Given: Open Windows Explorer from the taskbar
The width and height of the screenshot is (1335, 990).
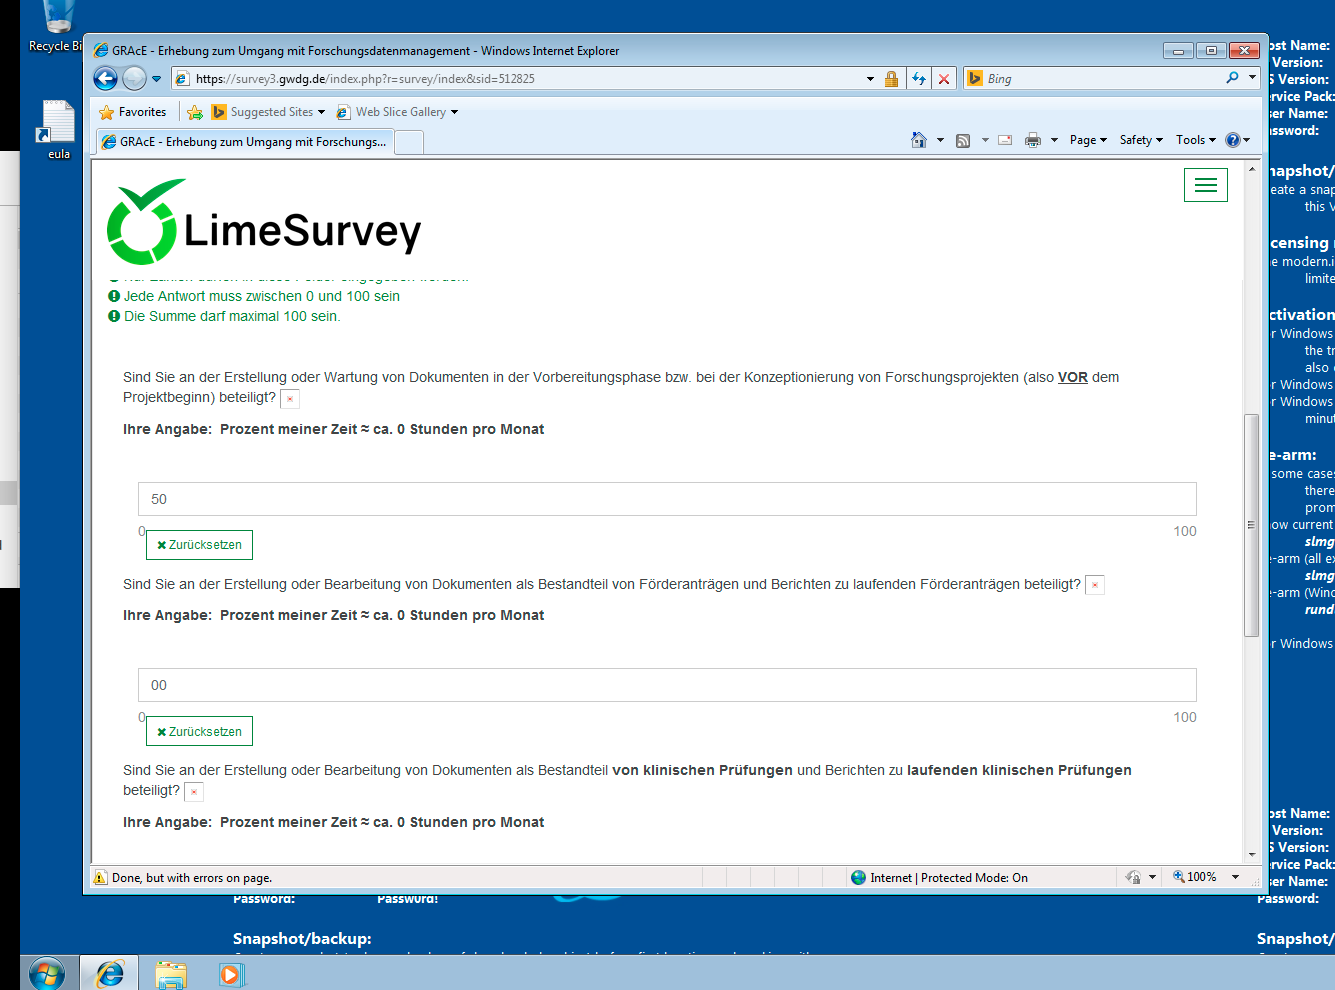Looking at the screenshot, I should click(171, 973).
